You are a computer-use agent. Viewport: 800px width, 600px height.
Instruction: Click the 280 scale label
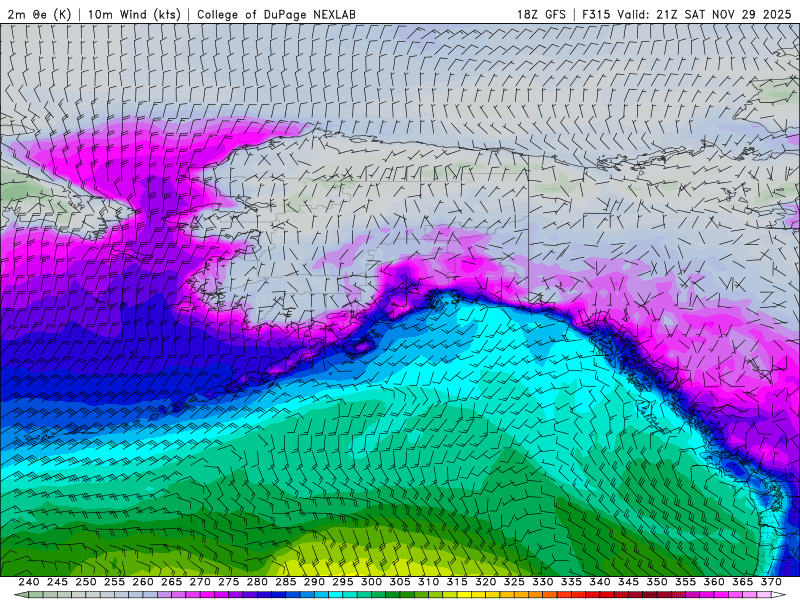click(257, 582)
